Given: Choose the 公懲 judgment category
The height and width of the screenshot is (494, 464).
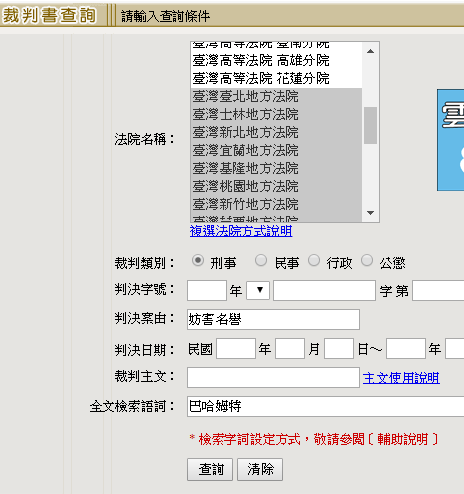Looking at the screenshot, I should (x=367, y=260).
